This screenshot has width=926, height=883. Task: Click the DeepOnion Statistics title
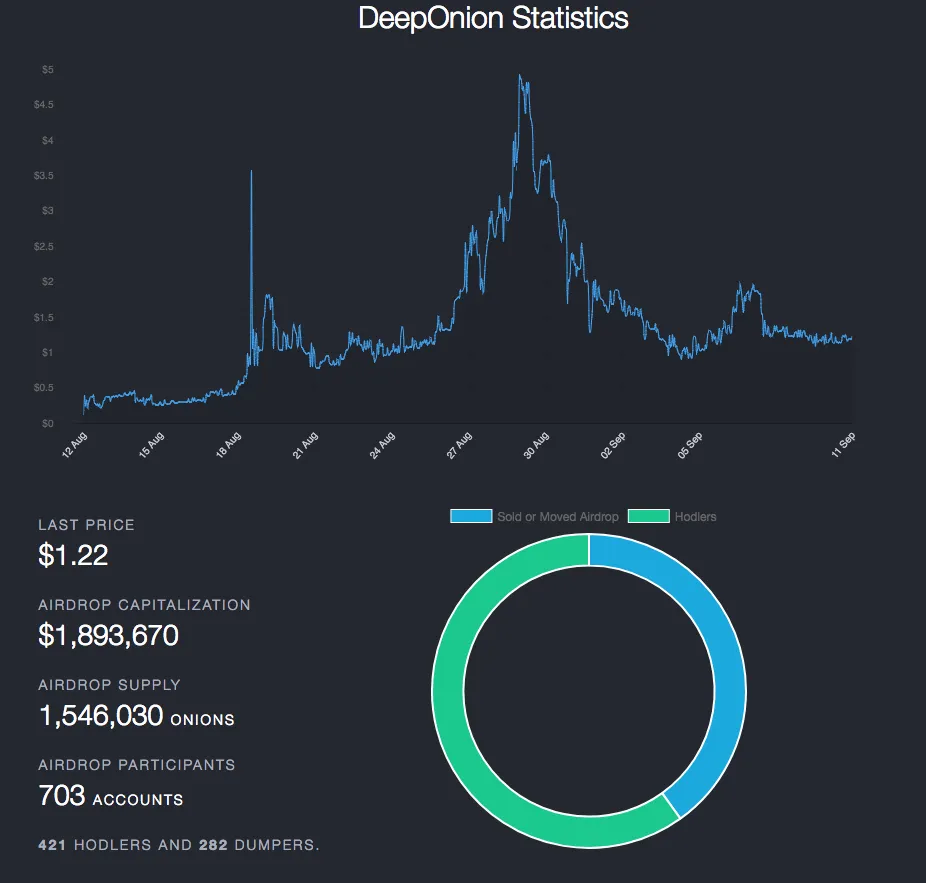pyautogui.click(x=493, y=18)
